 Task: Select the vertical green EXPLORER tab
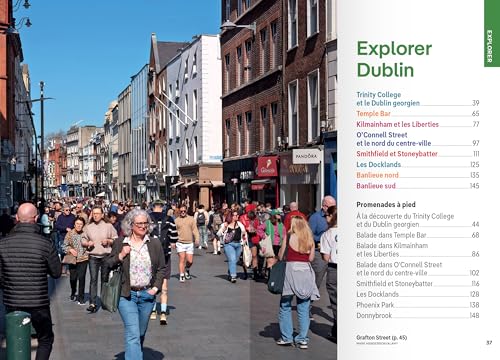[x=492, y=33]
